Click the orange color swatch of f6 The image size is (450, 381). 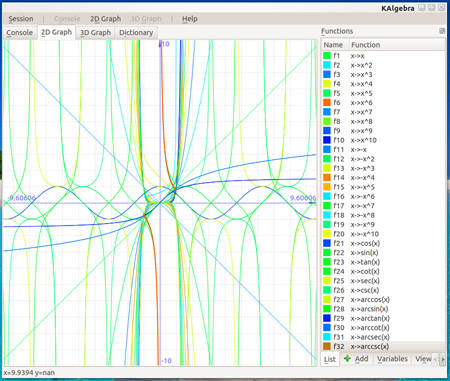coord(327,102)
